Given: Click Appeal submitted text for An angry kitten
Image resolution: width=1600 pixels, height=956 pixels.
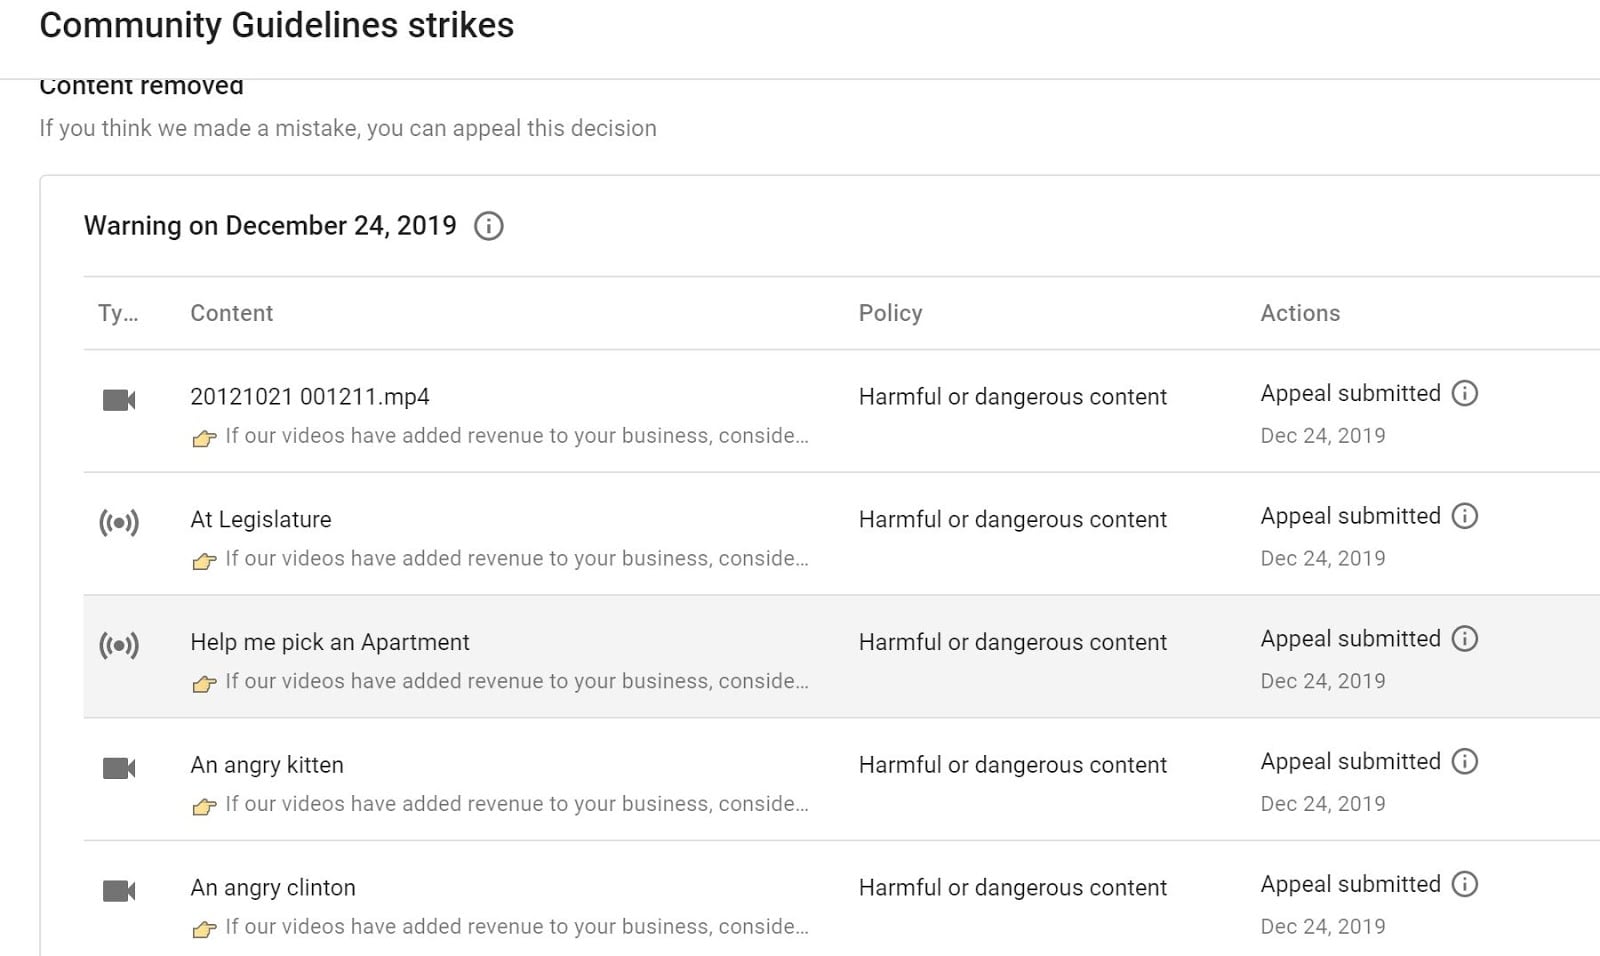Looking at the screenshot, I should tap(1350, 762).
